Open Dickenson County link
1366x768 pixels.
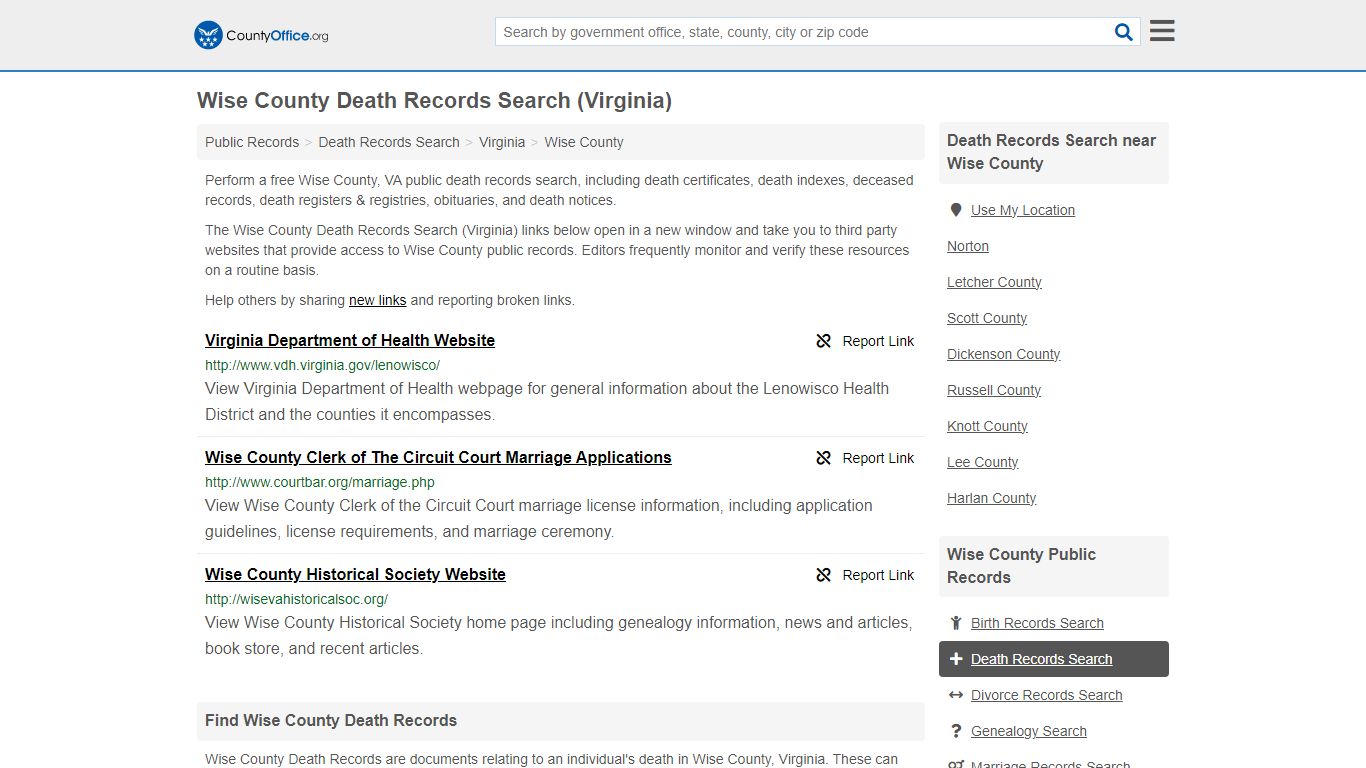tap(1003, 354)
